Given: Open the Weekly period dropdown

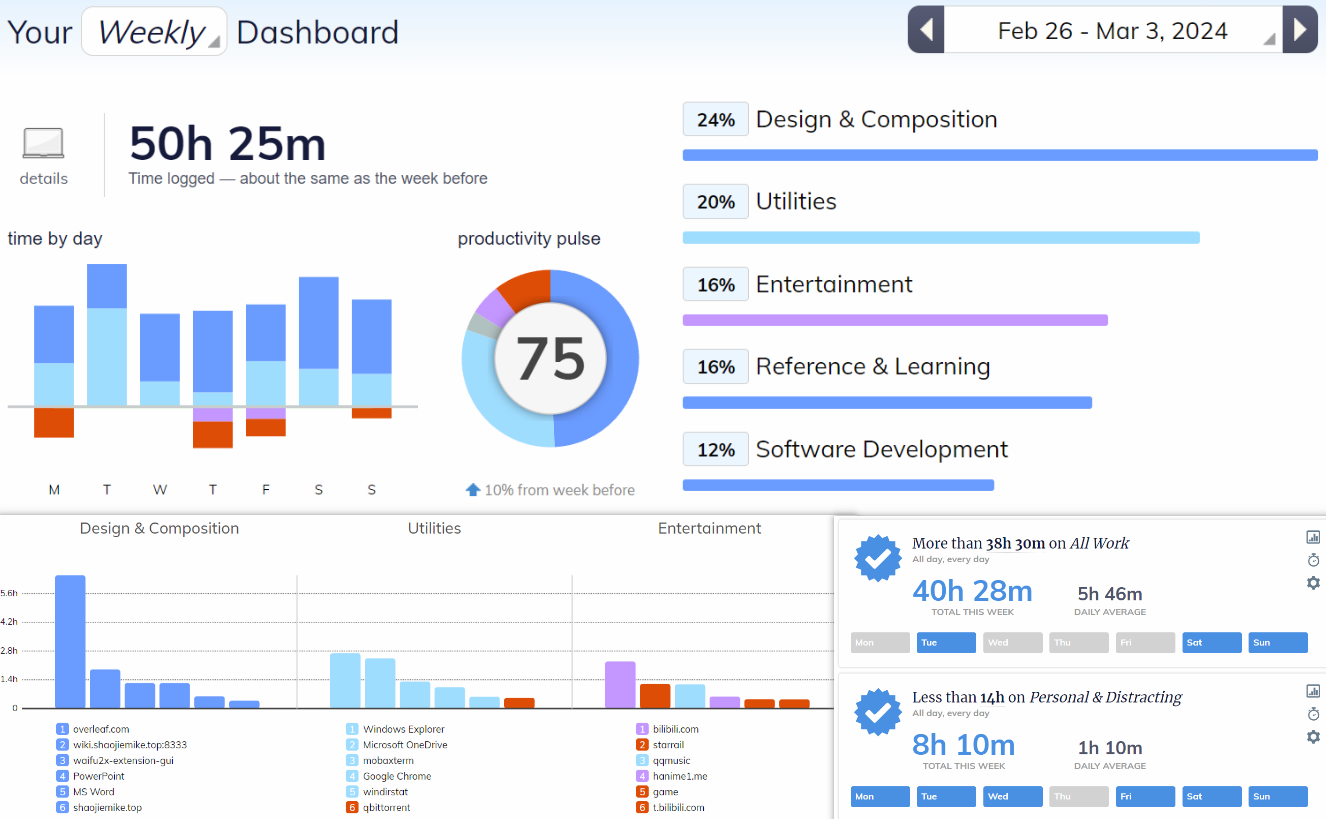Looking at the screenshot, I should click(154, 32).
